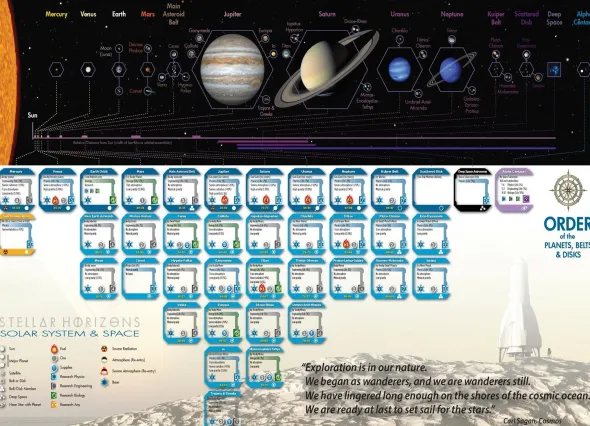This screenshot has height=426, width=590.
Task: Click the Uranus planet image
Action: [400, 70]
